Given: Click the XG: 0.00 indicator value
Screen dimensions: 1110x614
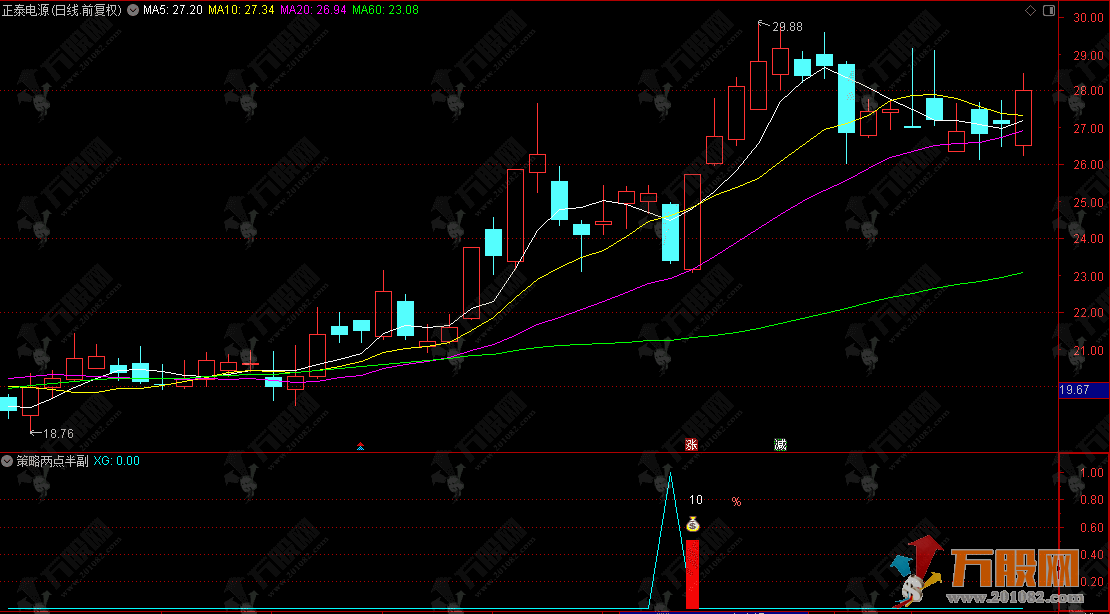Looking at the screenshot, I should click(117, 461).
